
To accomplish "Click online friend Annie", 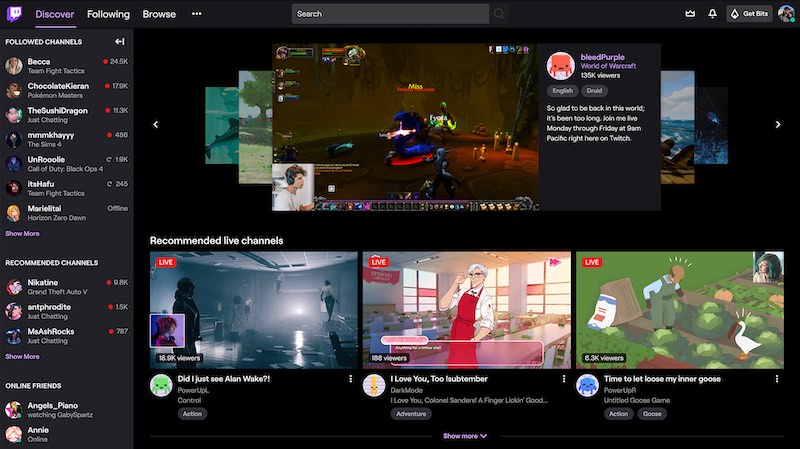I will 66,434.
